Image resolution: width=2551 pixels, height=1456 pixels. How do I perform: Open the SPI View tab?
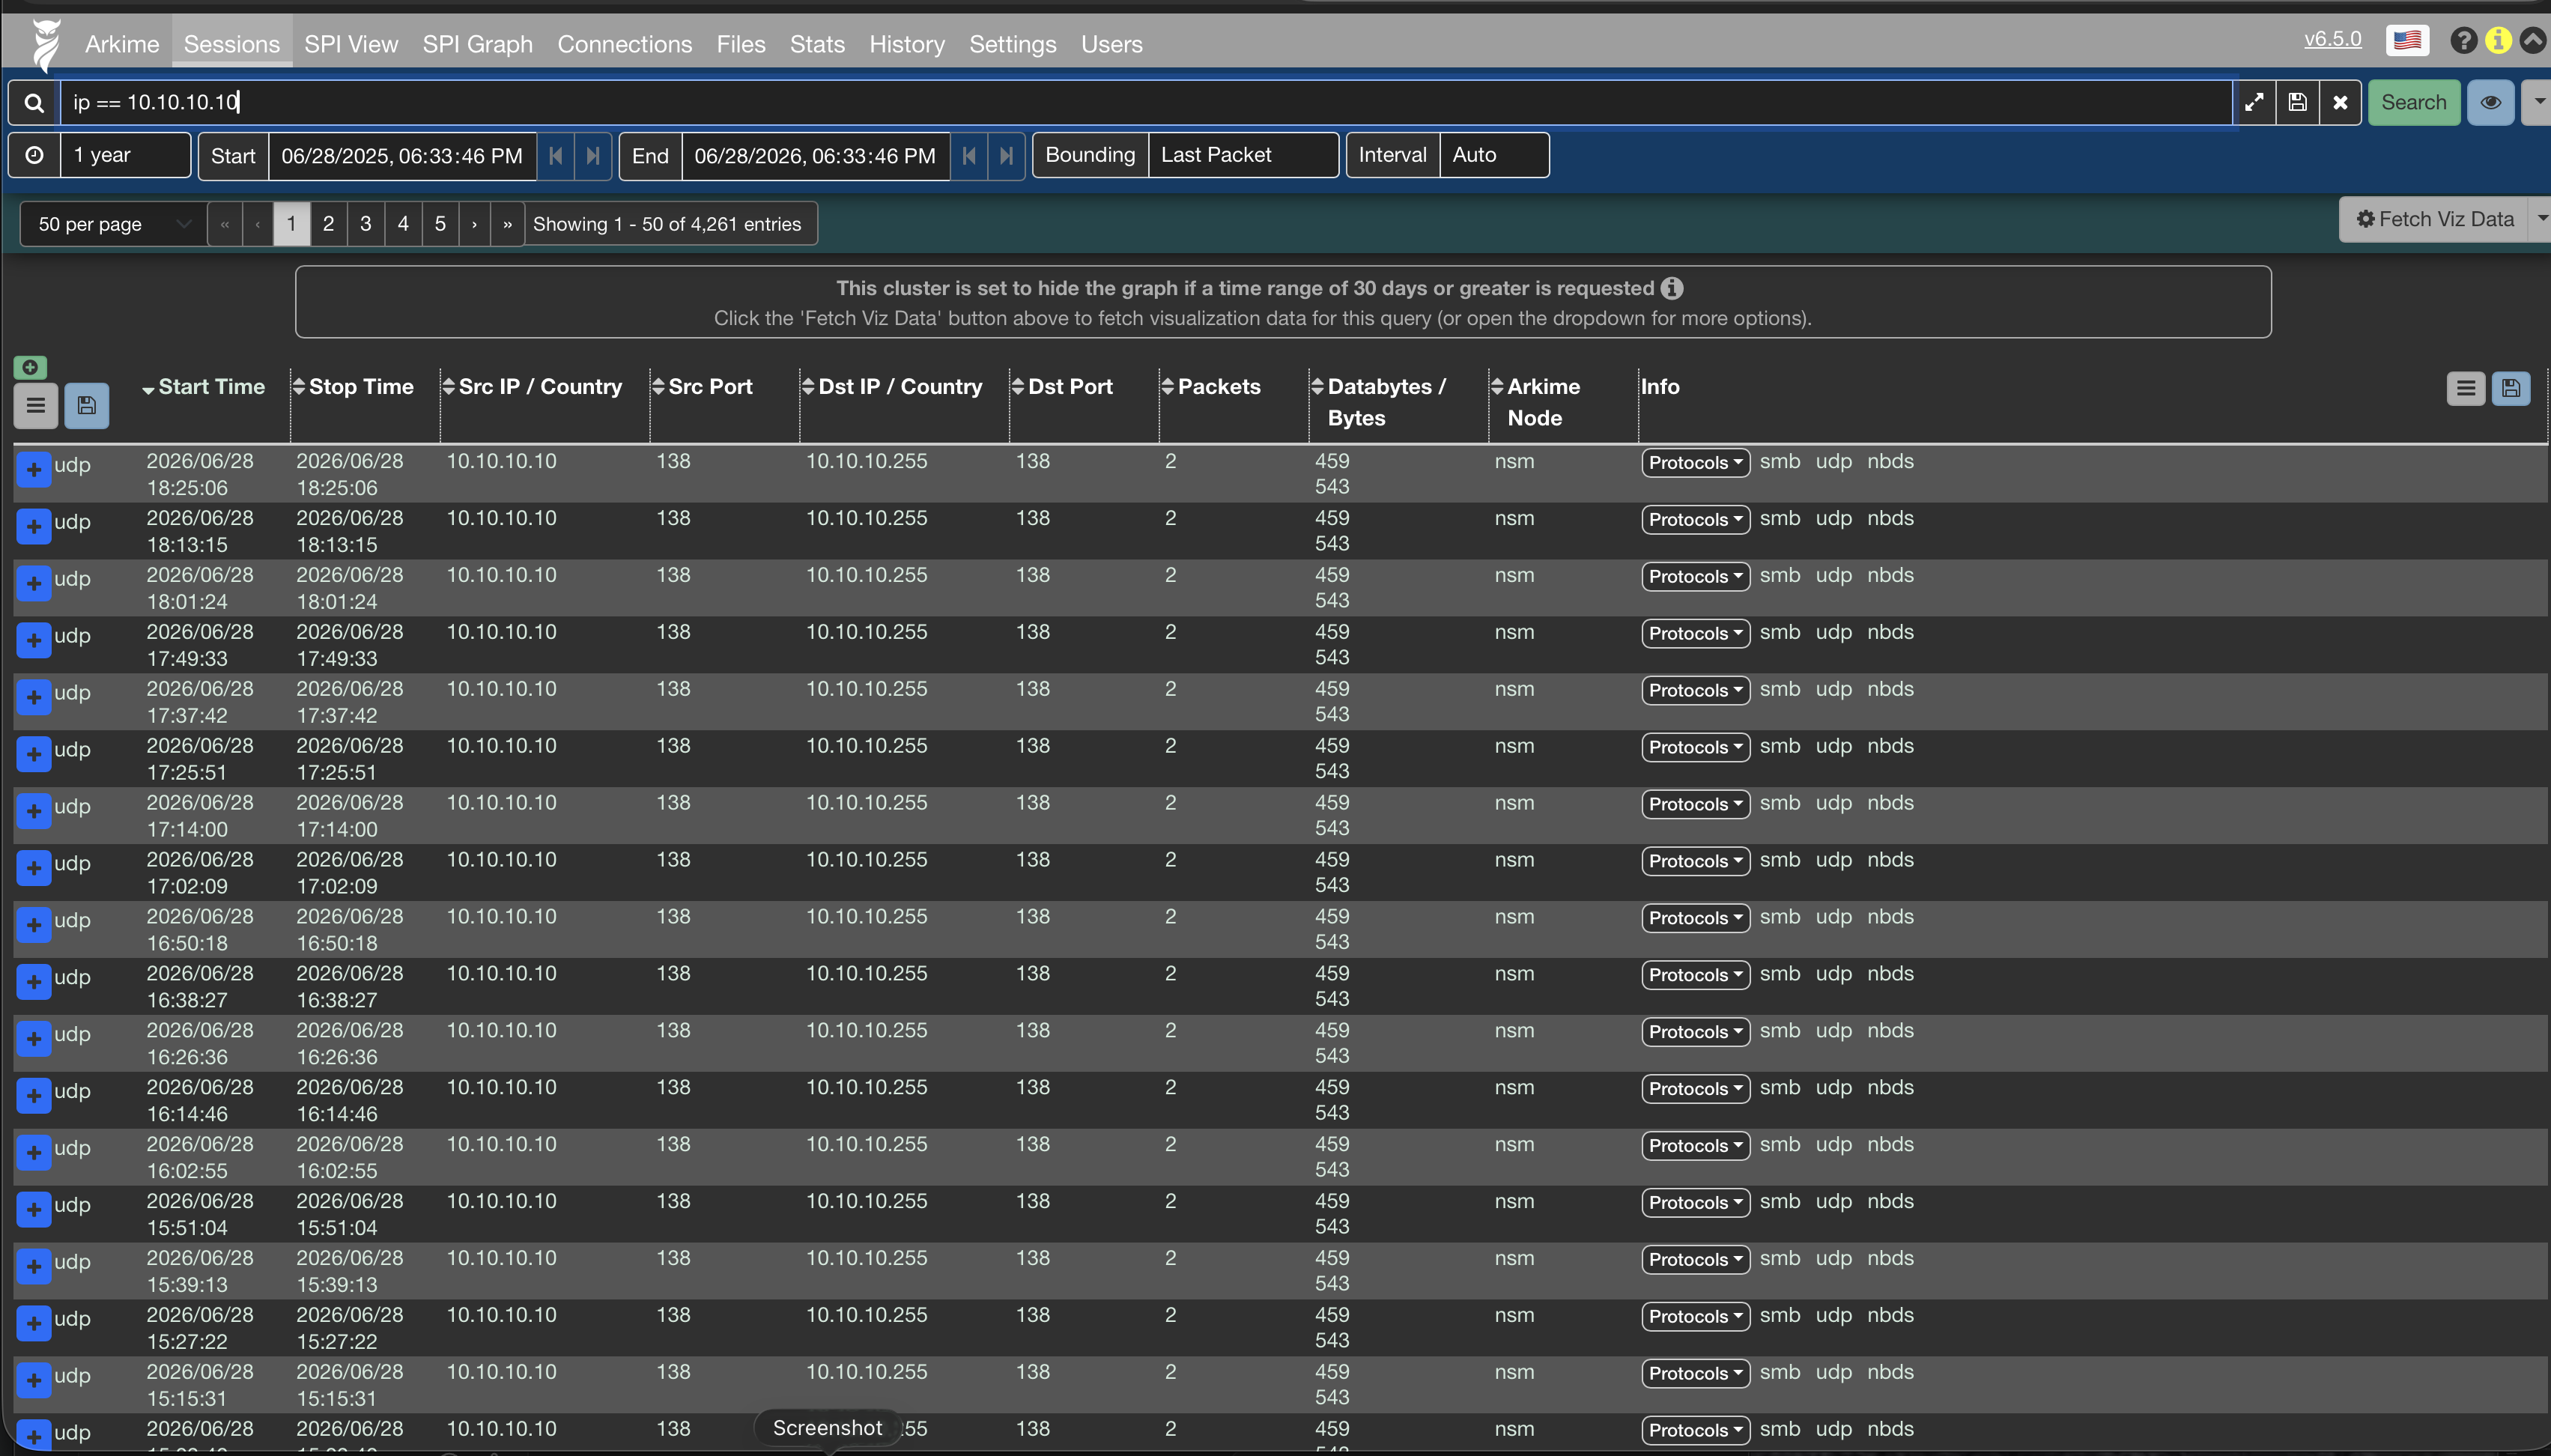tap(351, 44)
